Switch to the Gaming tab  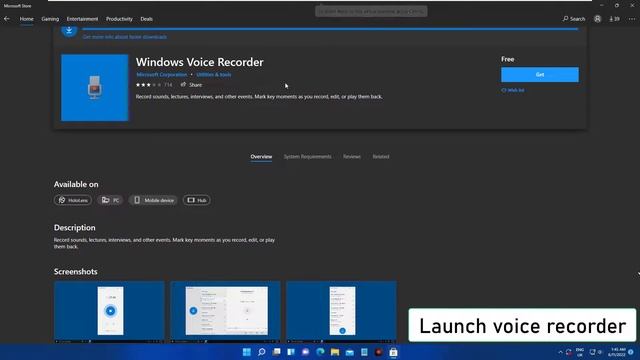pyautogui.click(x=50, y=19)
